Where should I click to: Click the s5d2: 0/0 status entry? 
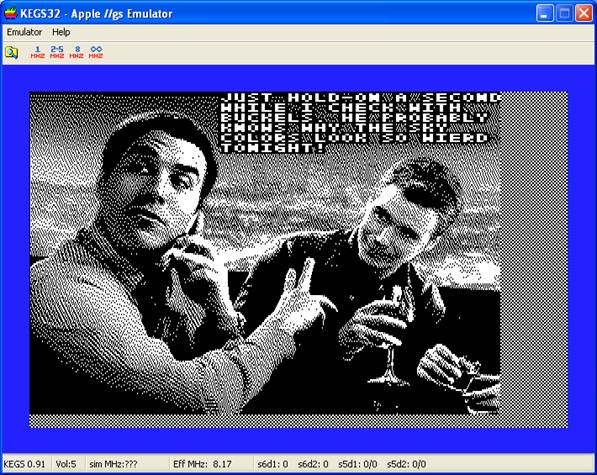(x=406, y=464)
